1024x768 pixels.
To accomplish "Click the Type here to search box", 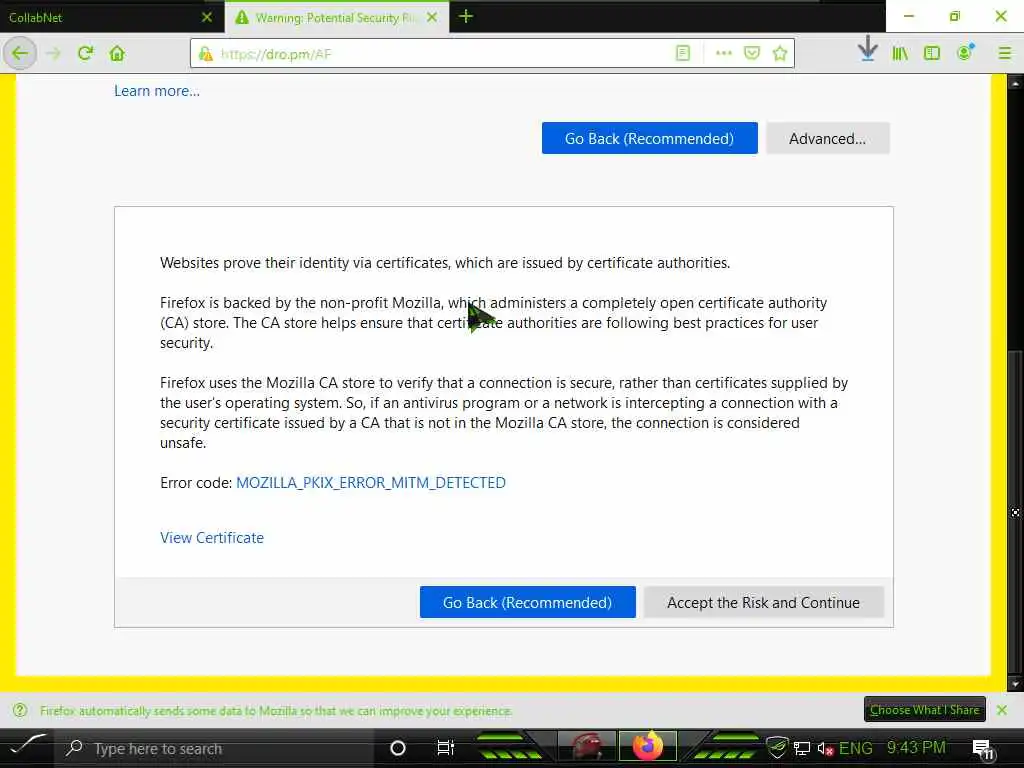I will (213, 748).
